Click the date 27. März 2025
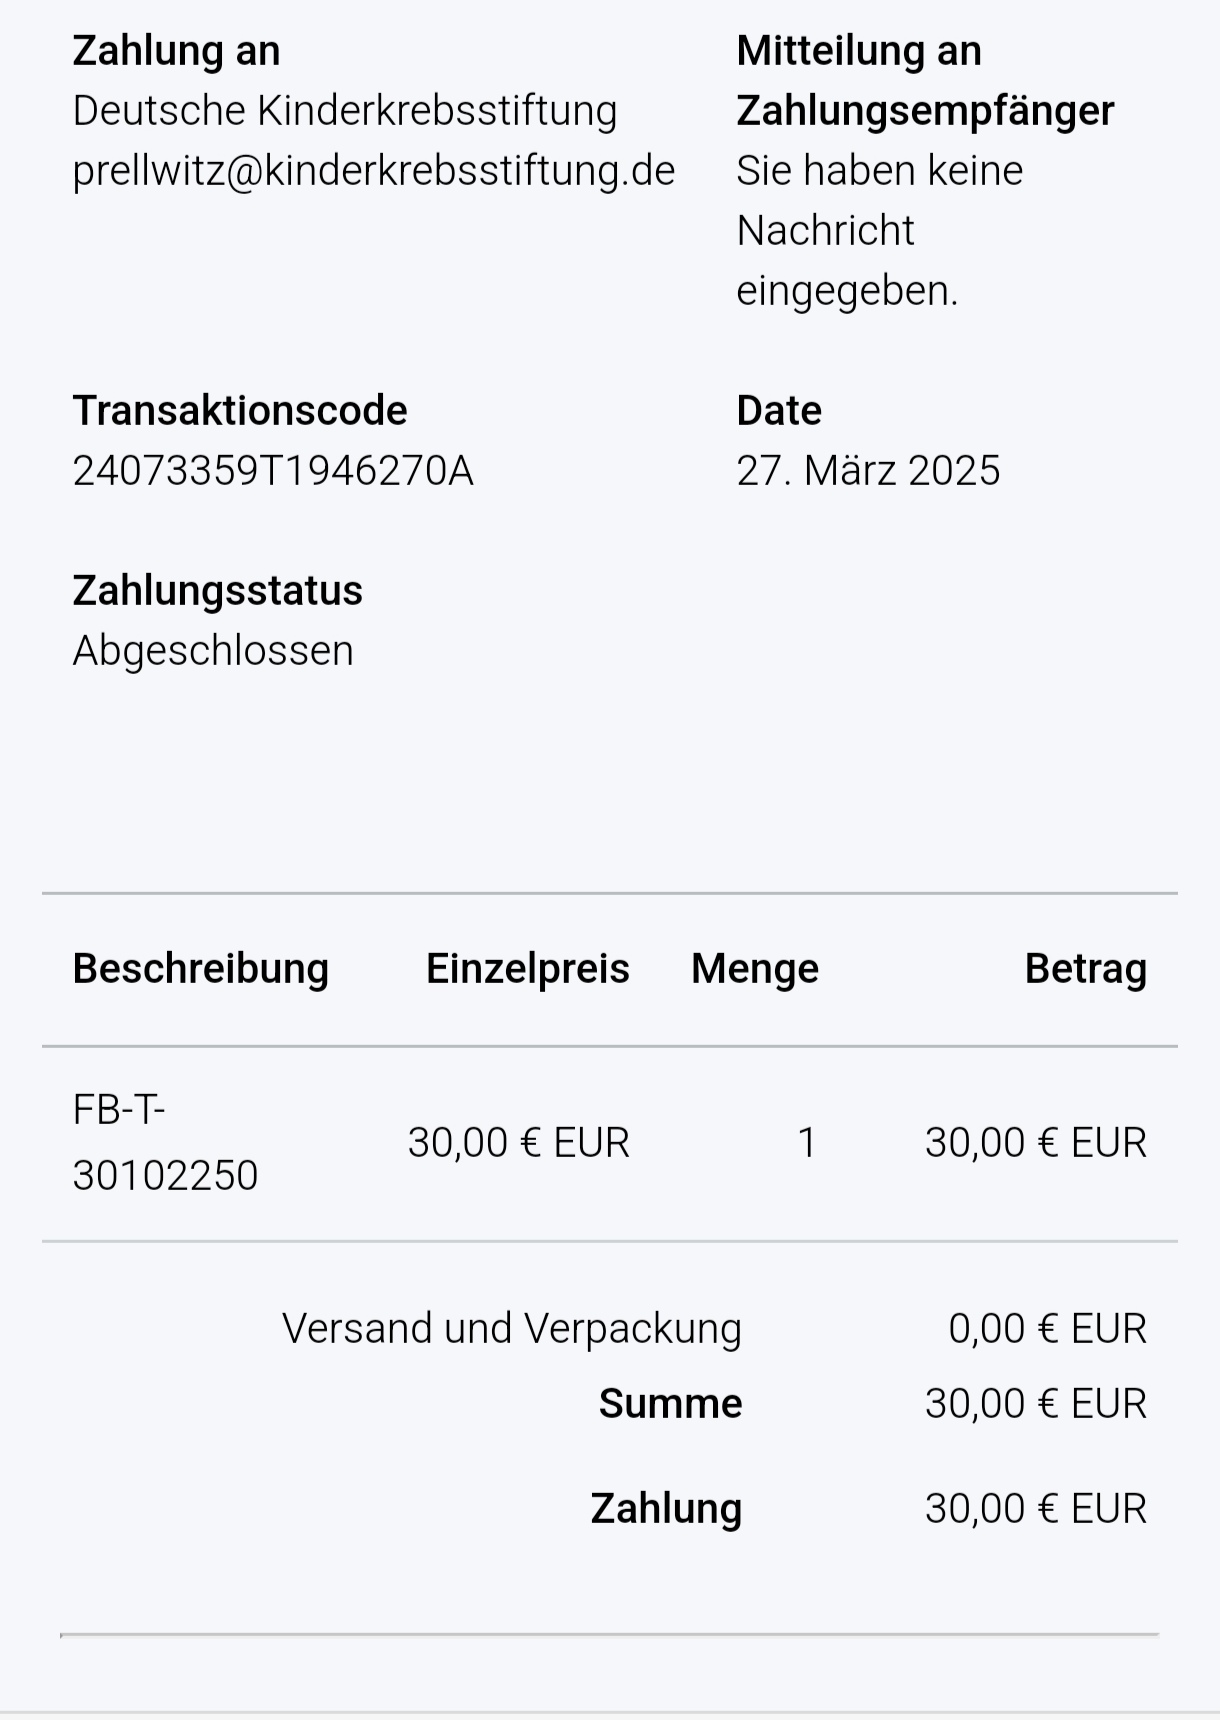This screenshot has width=1220, height=1720. pos(868,471)
